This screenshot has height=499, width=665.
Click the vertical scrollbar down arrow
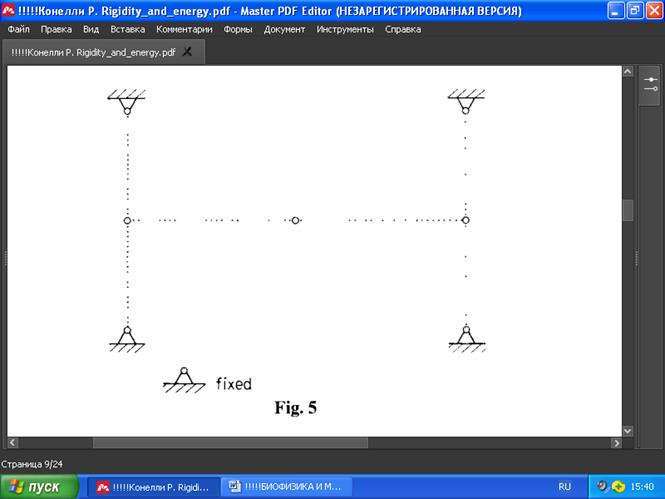628,431
